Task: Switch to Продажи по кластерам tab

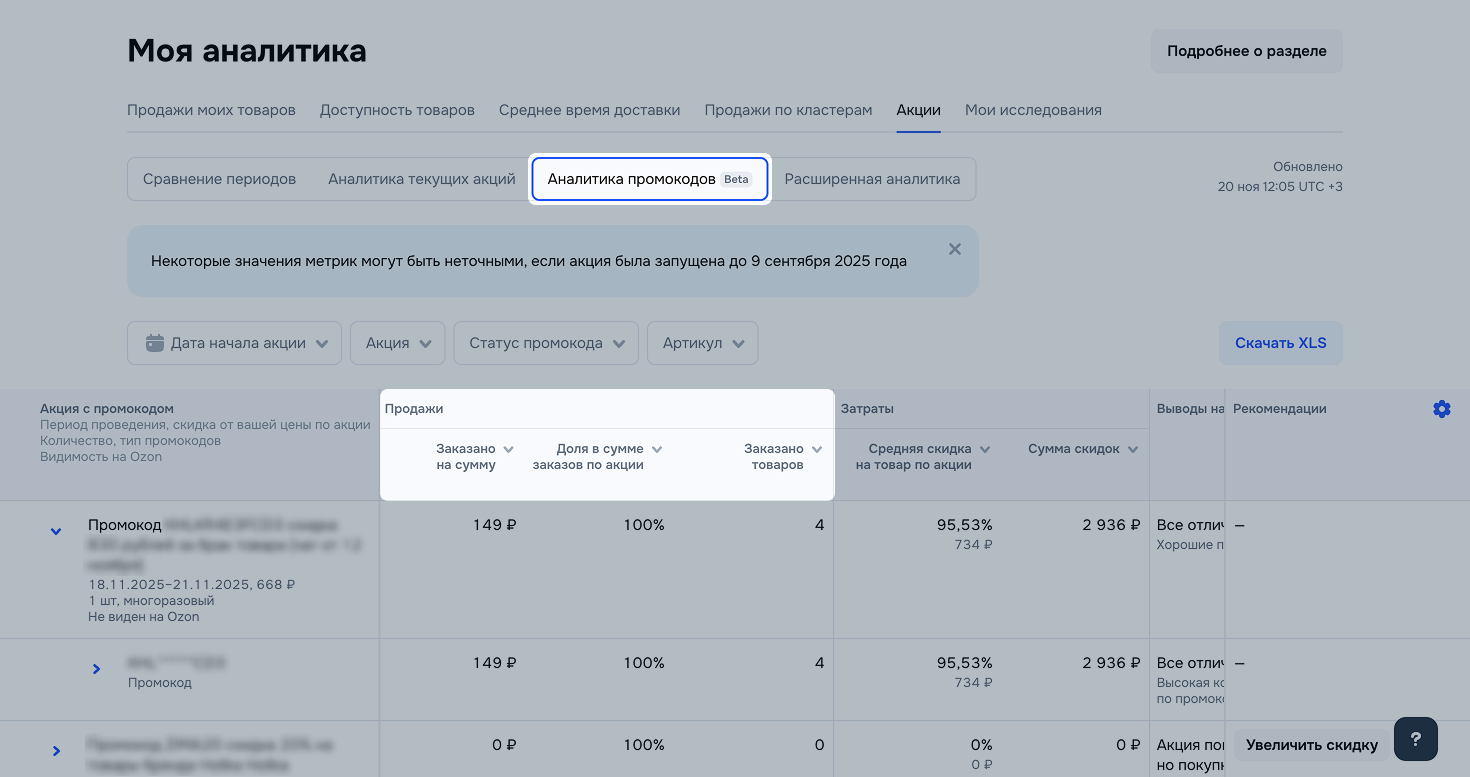Action: point(788,110)
